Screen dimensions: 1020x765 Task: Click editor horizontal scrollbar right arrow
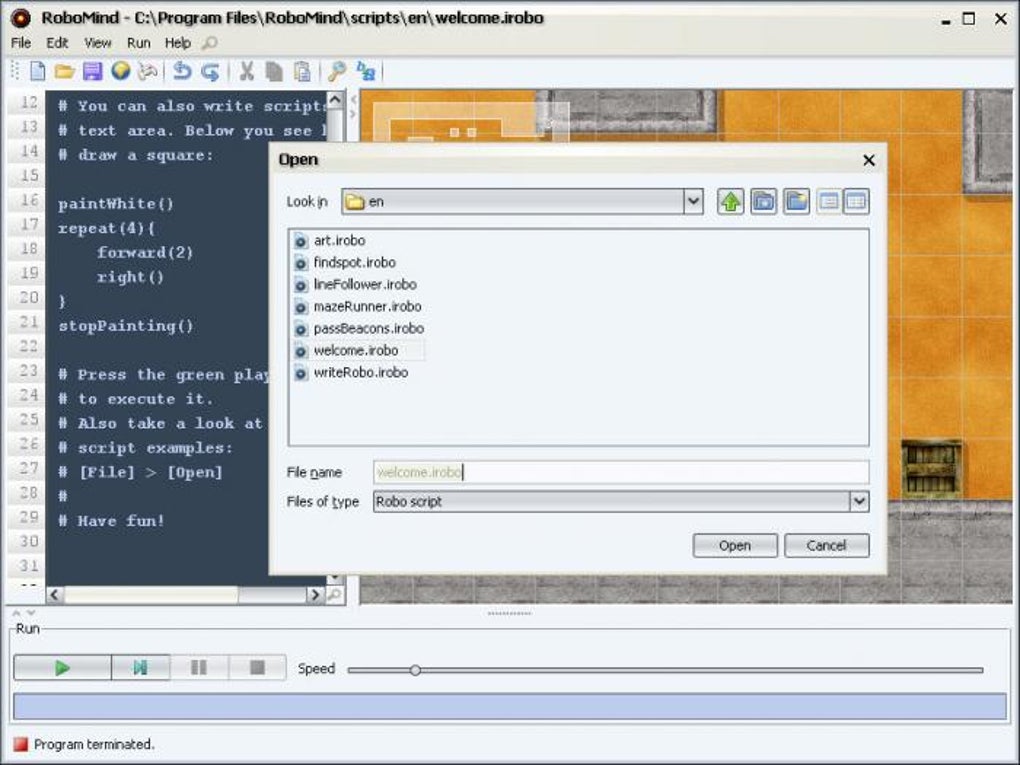[x=315, y=595]
